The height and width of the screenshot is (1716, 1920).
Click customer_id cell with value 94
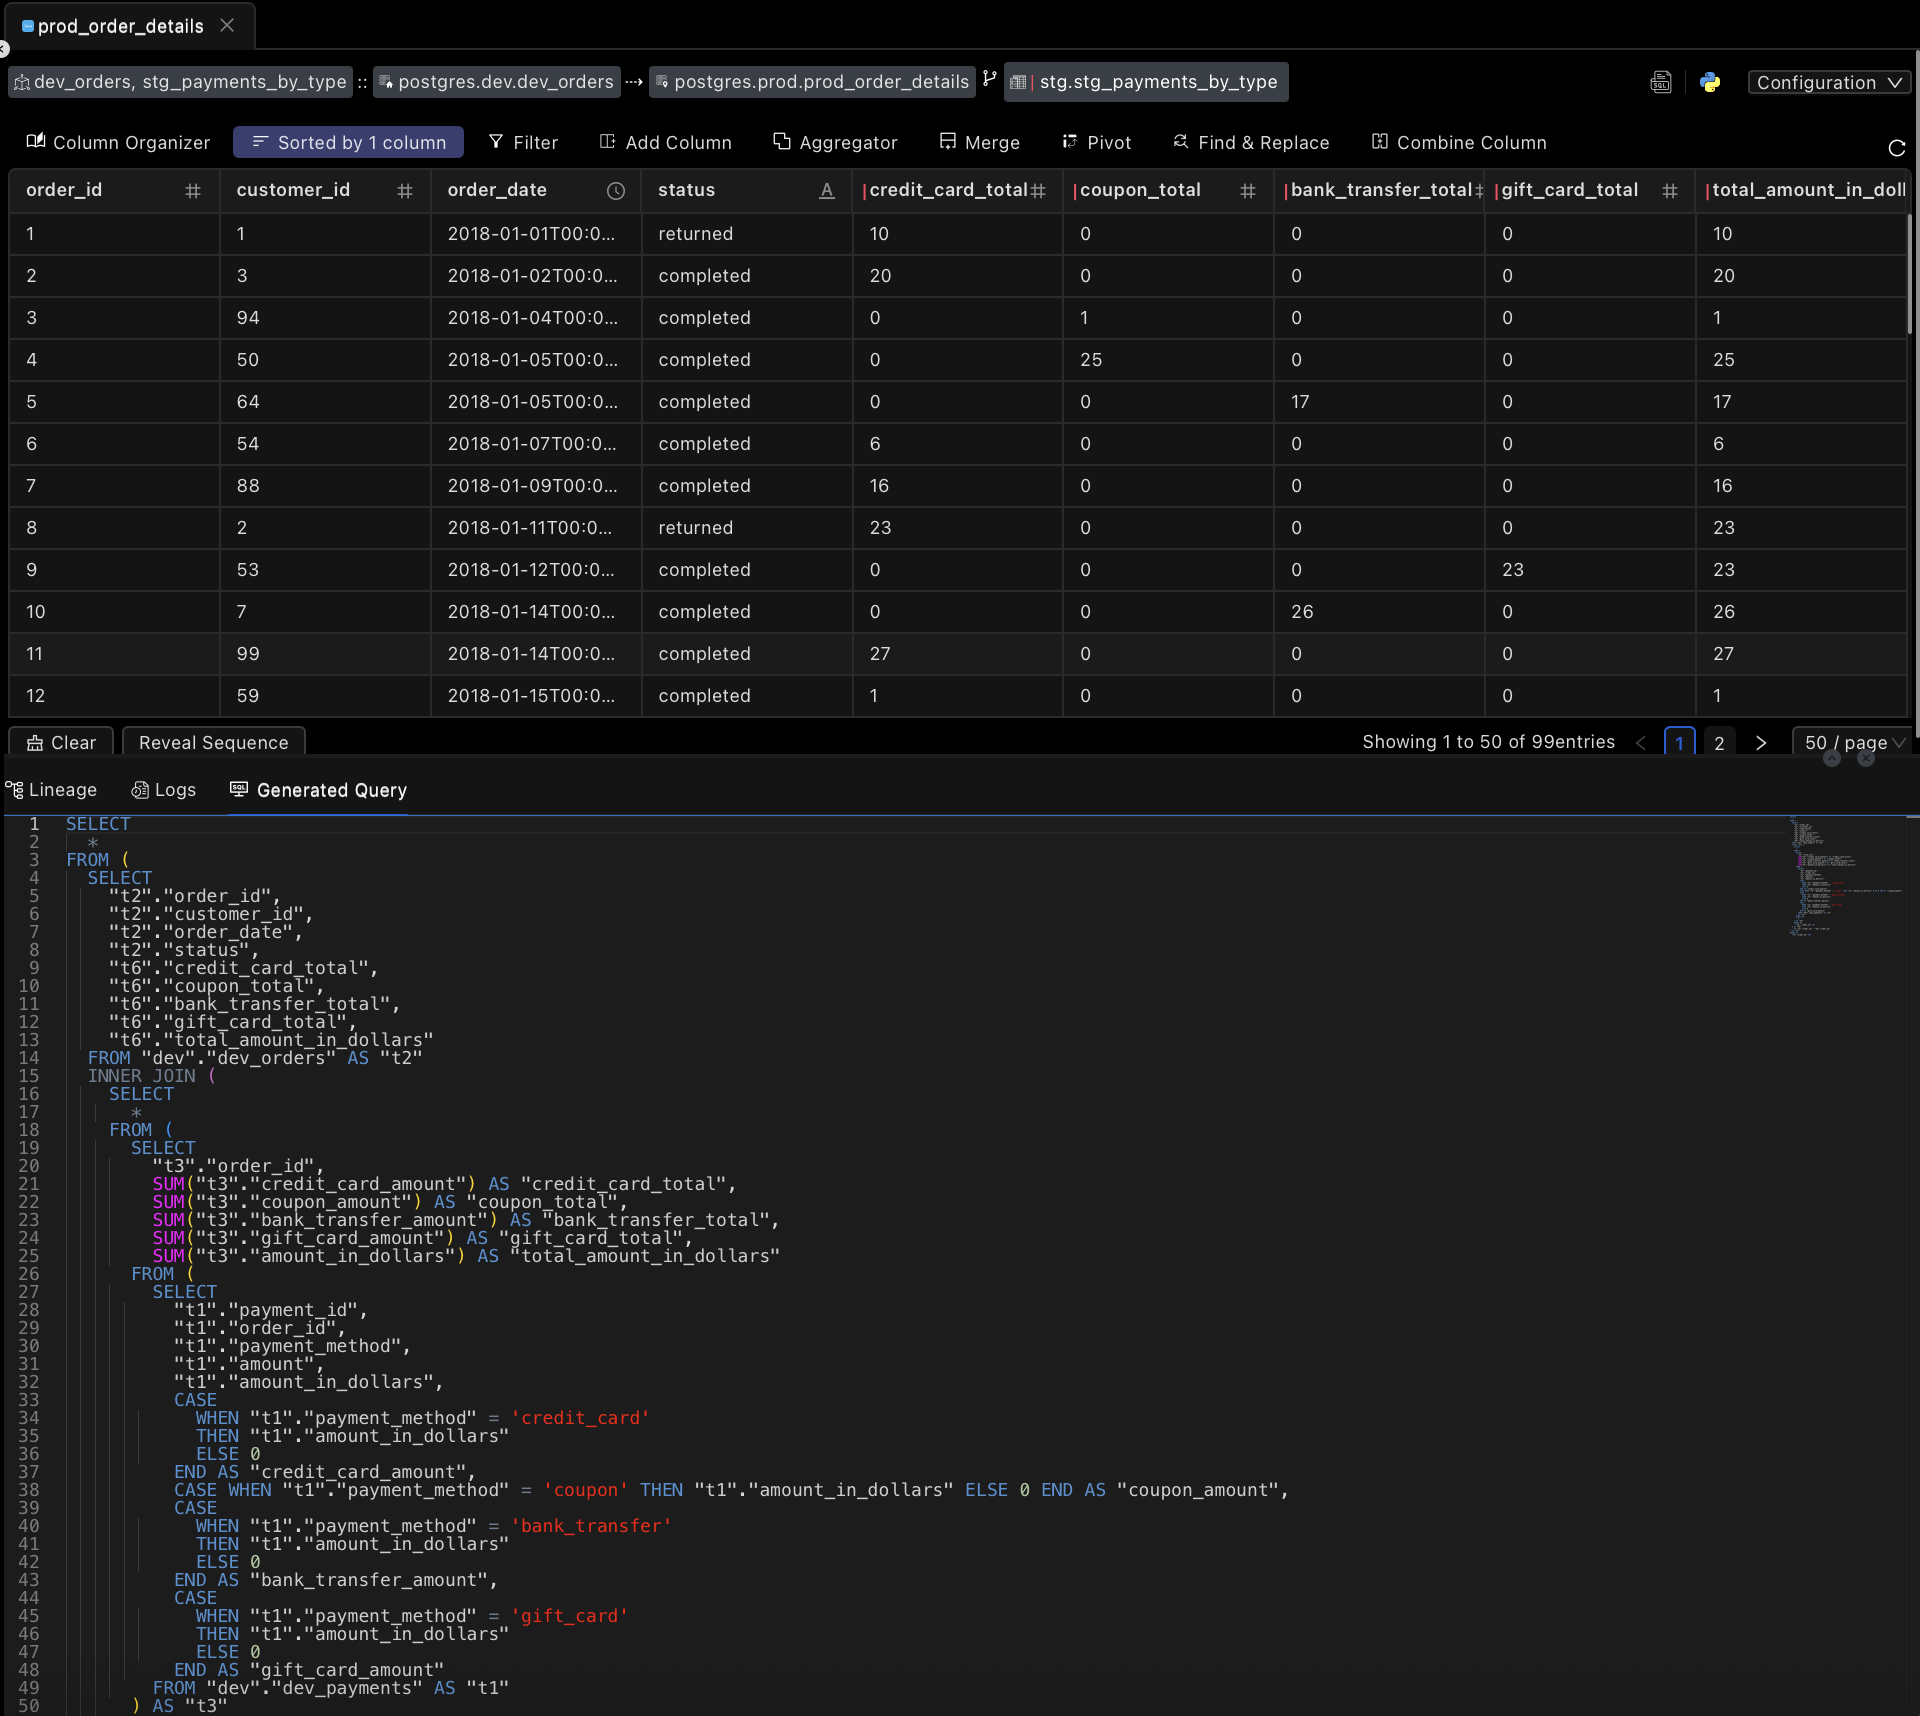[x=325, y=317]
